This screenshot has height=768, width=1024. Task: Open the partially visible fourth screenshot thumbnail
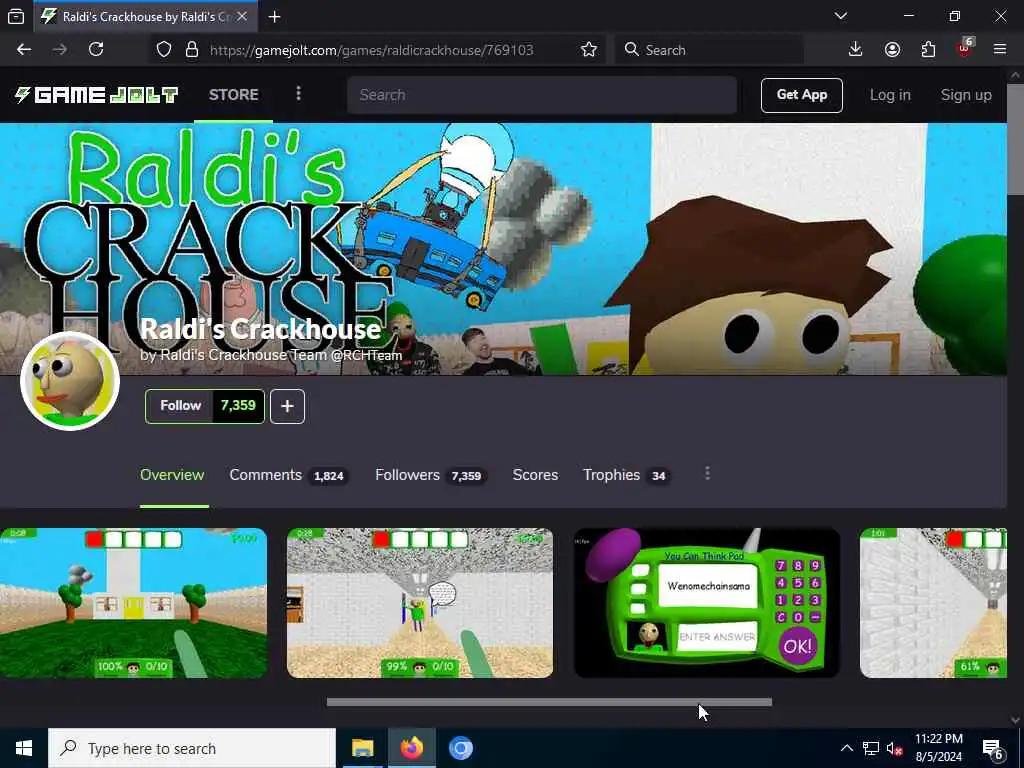coord(933,603)
